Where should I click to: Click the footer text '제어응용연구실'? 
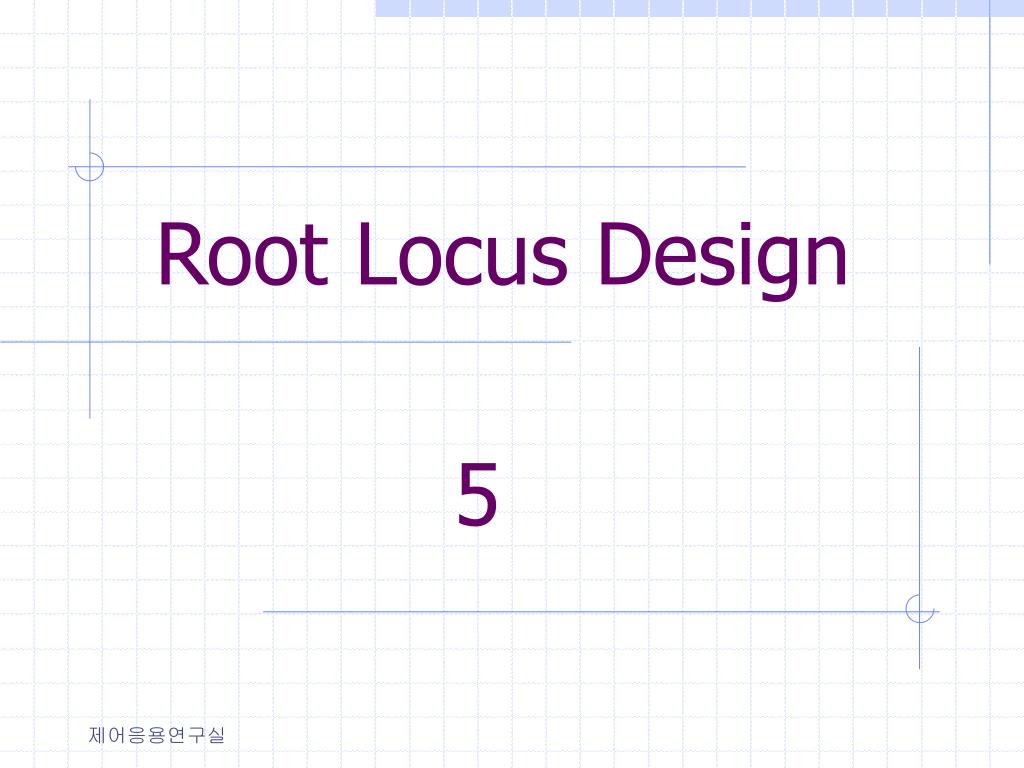[157, 735]
